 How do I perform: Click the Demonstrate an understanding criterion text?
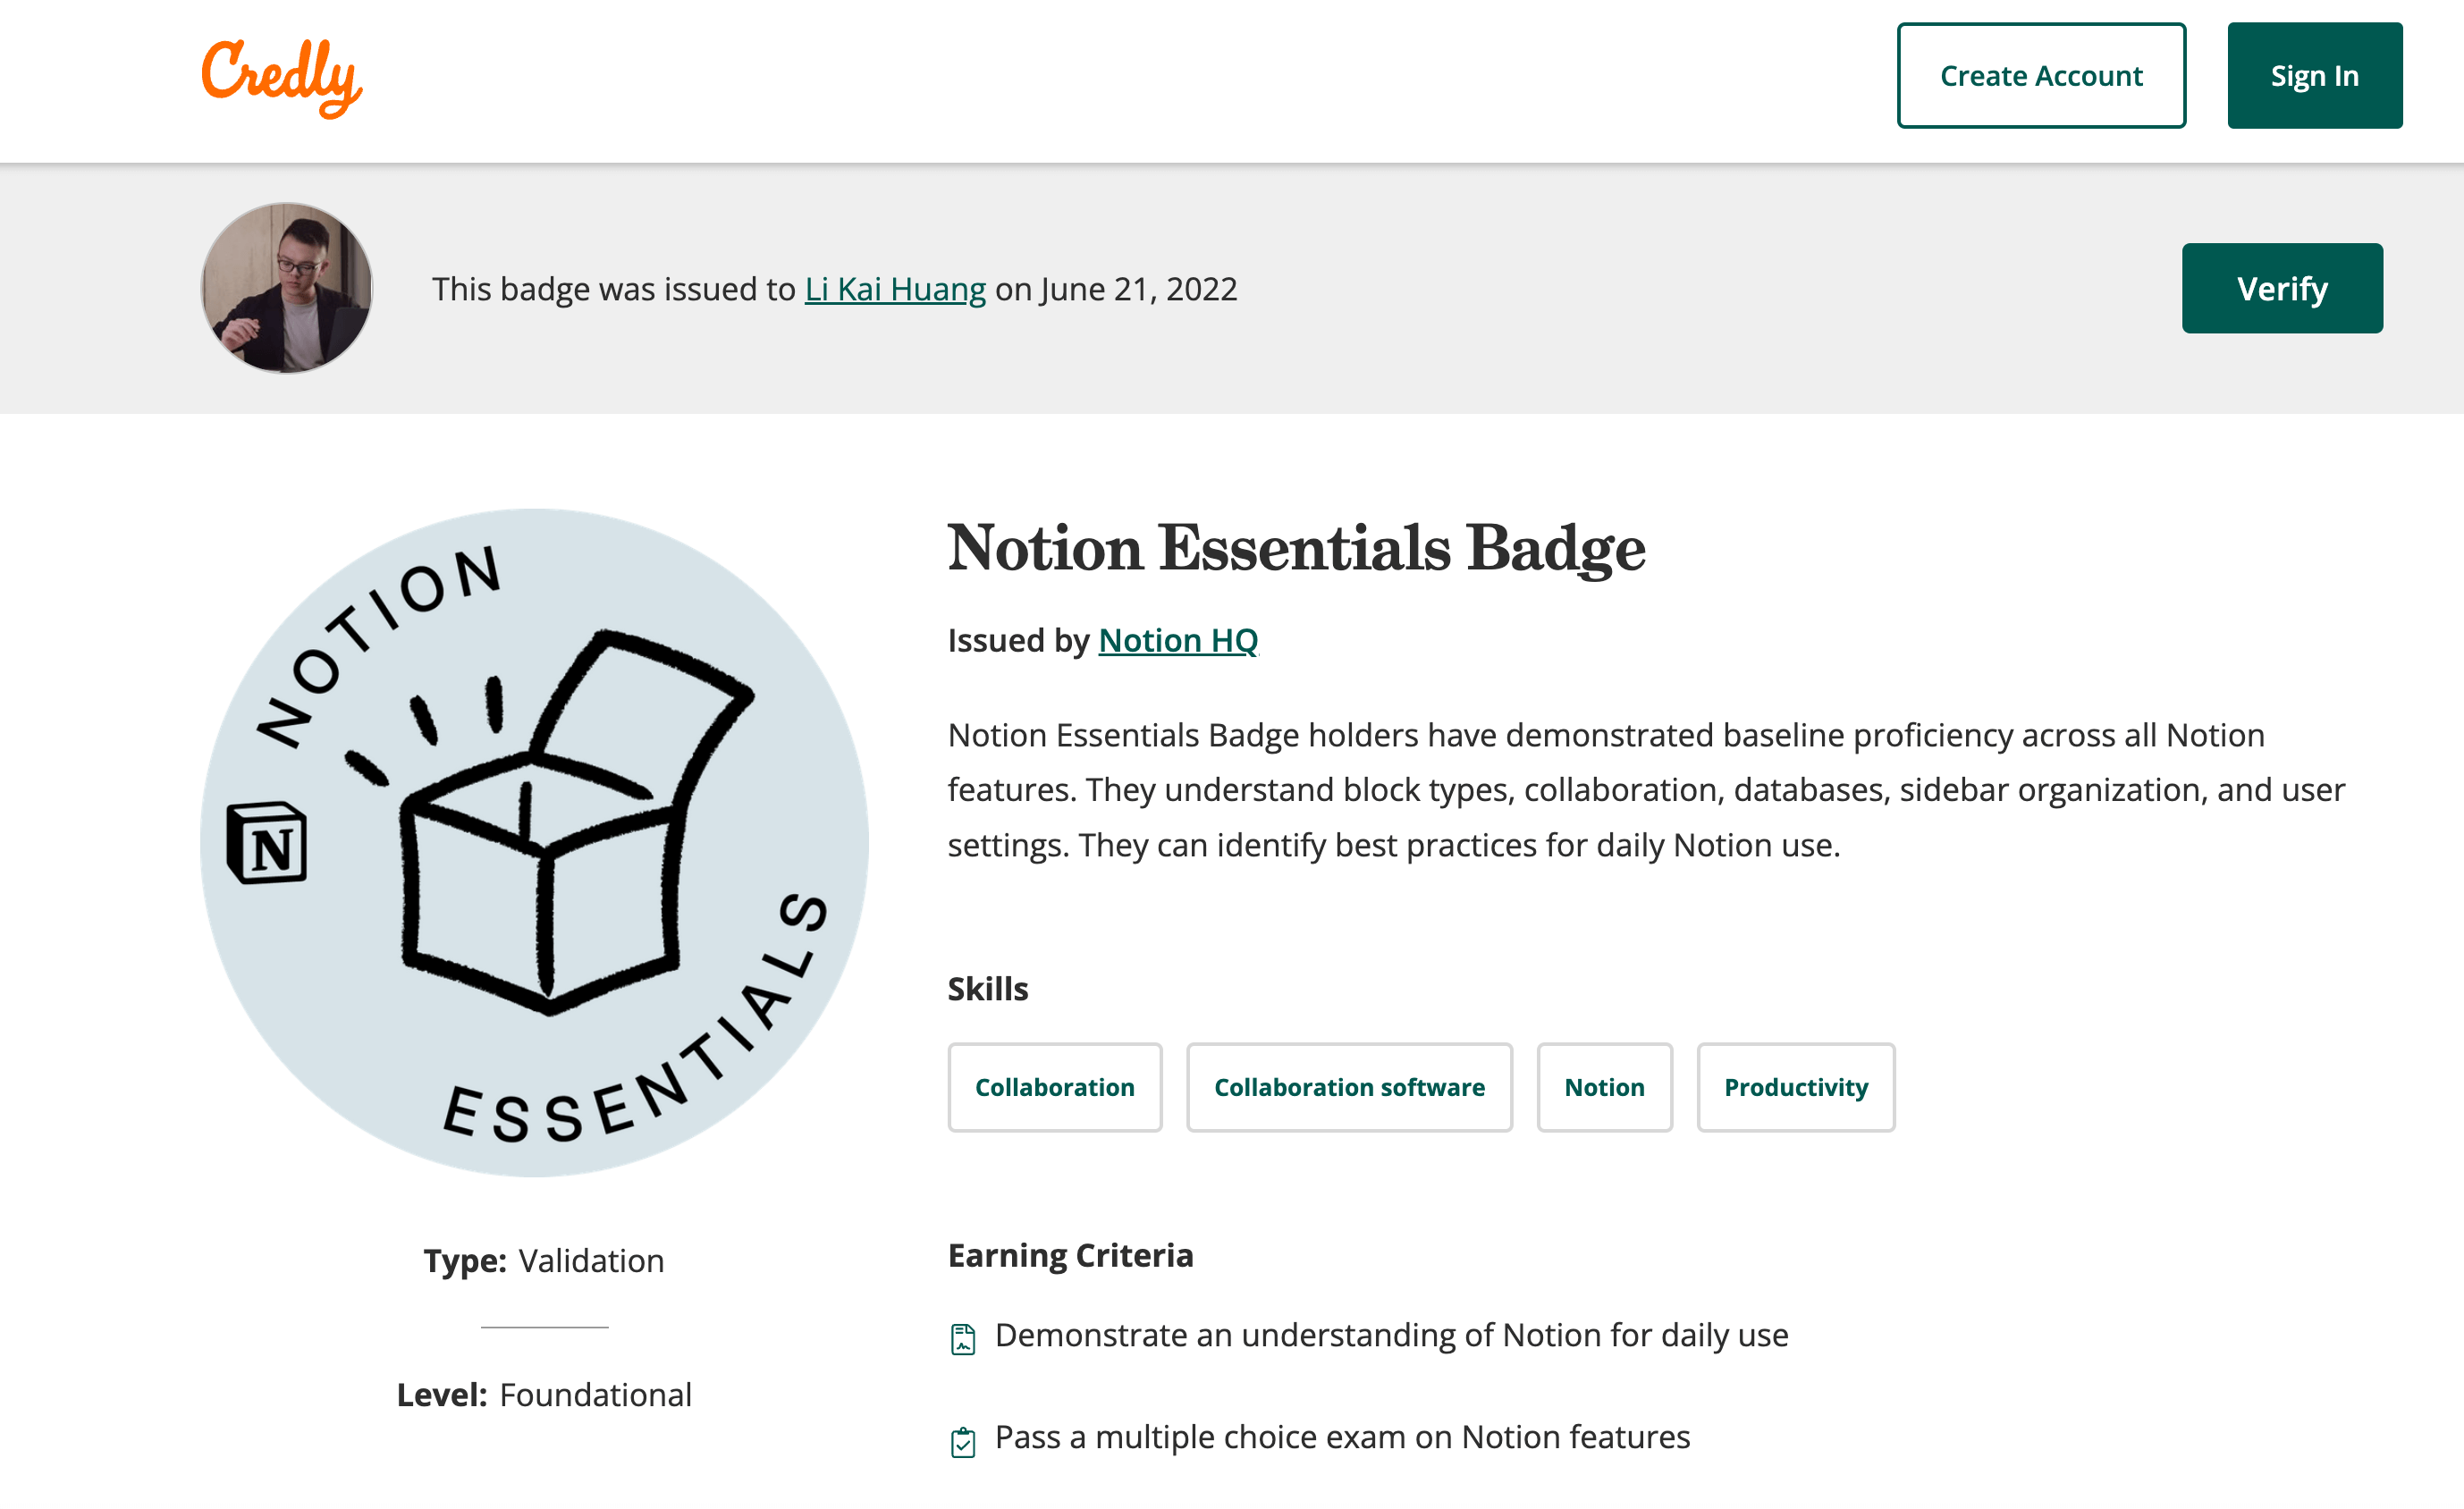[1391, 1336]
